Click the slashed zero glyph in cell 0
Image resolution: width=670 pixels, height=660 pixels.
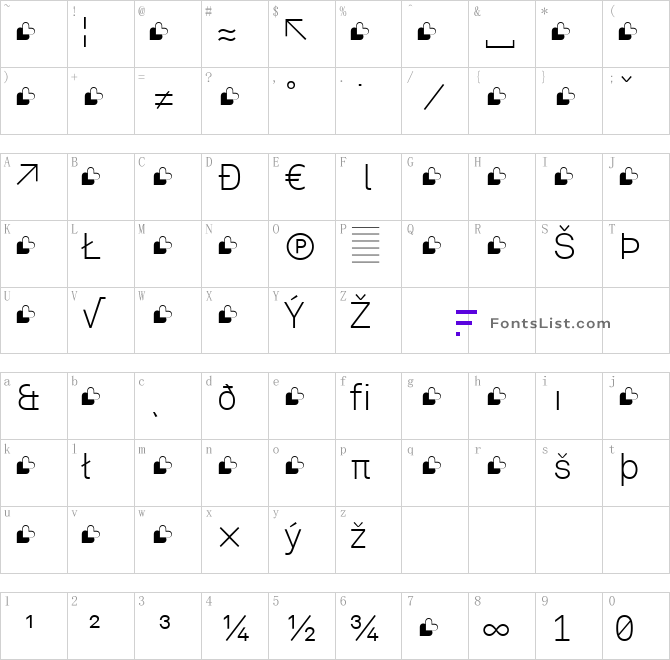[624, 628]
